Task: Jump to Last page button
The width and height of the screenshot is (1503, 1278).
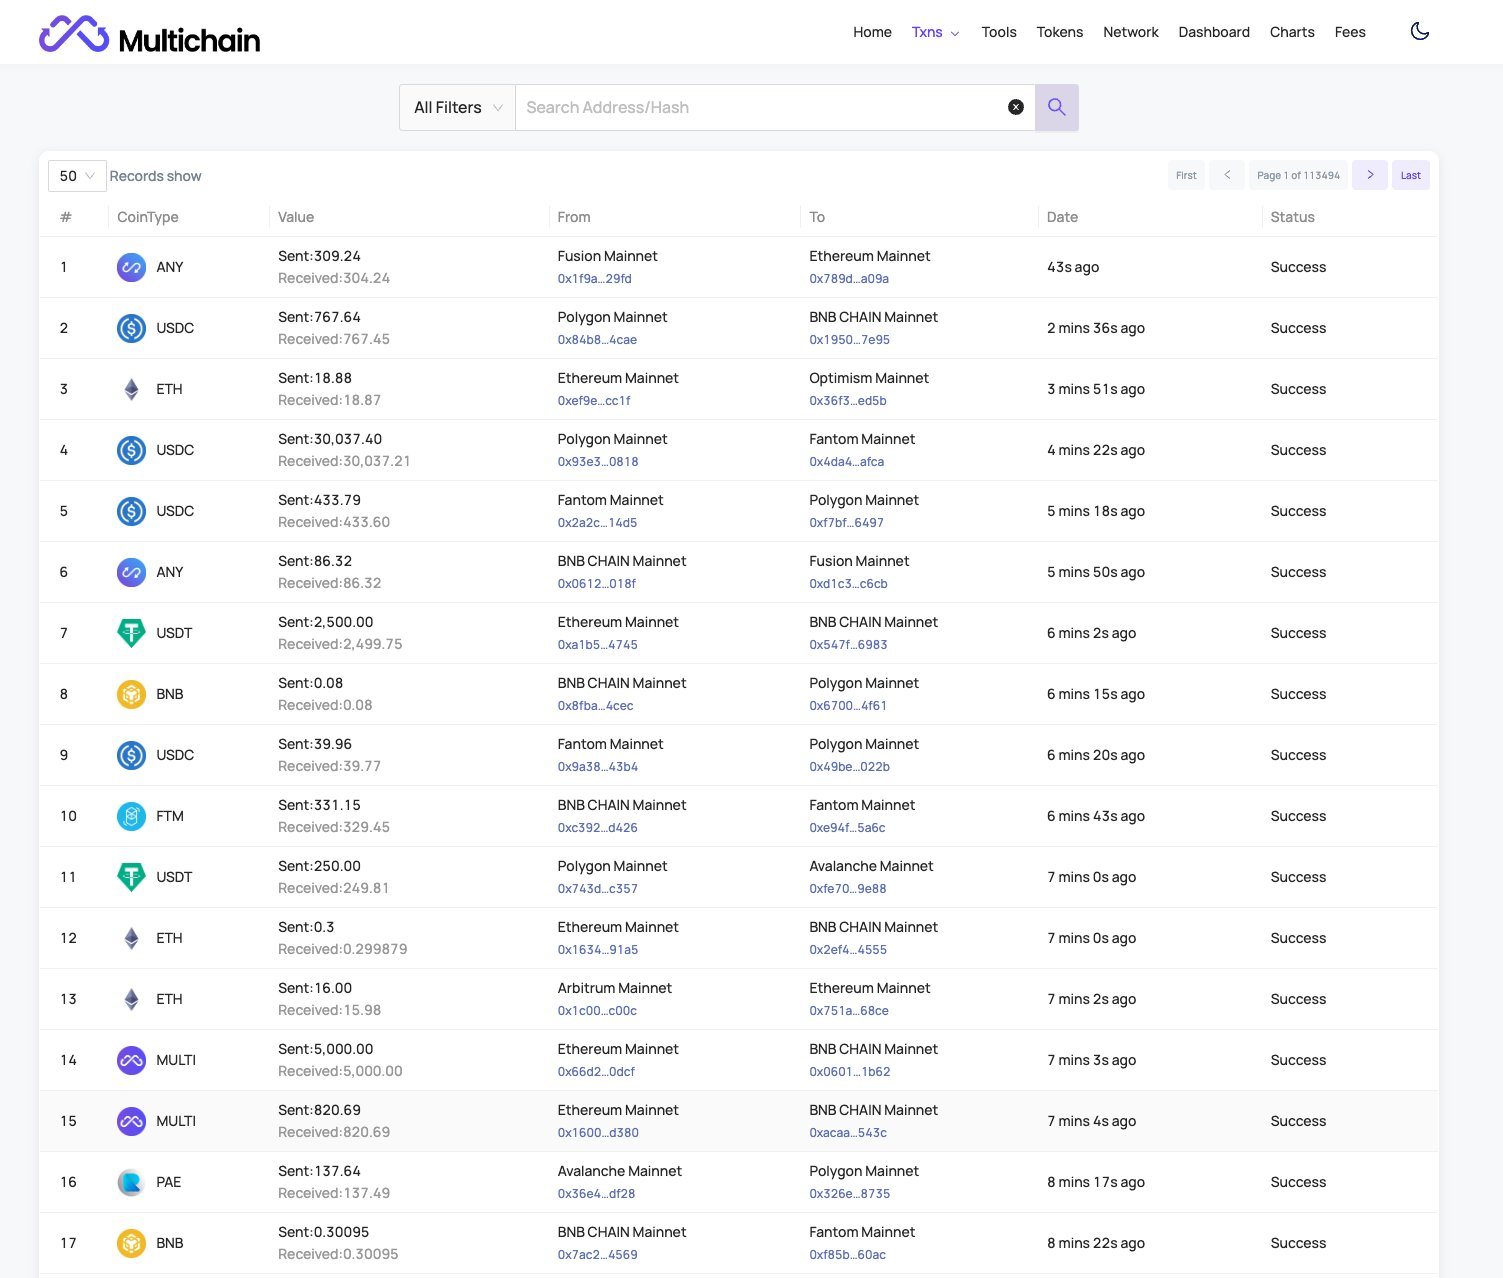Action: (x=1411, y=175)
